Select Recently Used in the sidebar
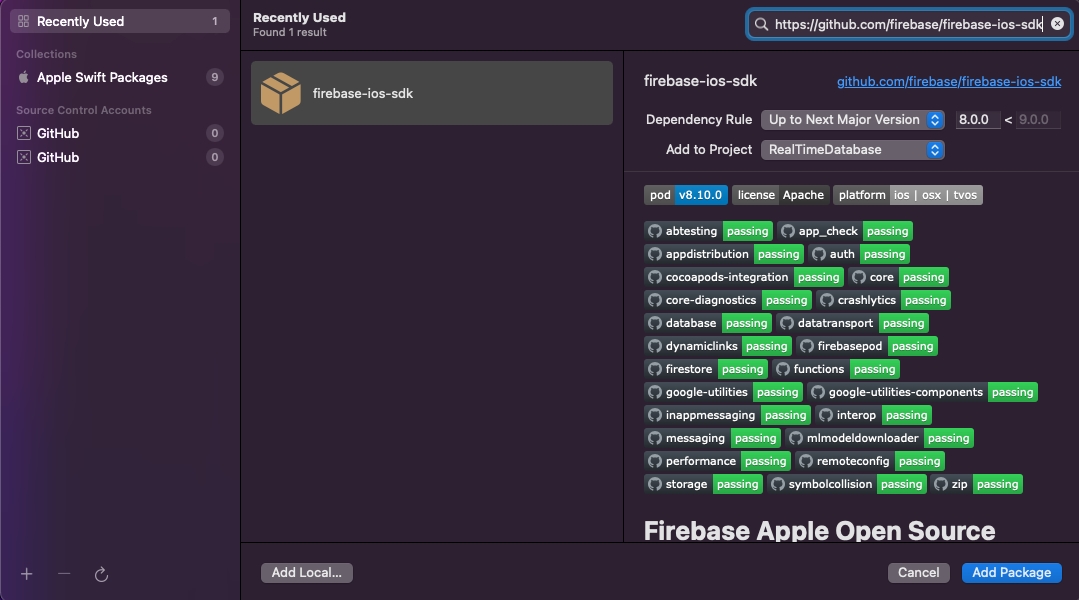 (x=80, y=21)
